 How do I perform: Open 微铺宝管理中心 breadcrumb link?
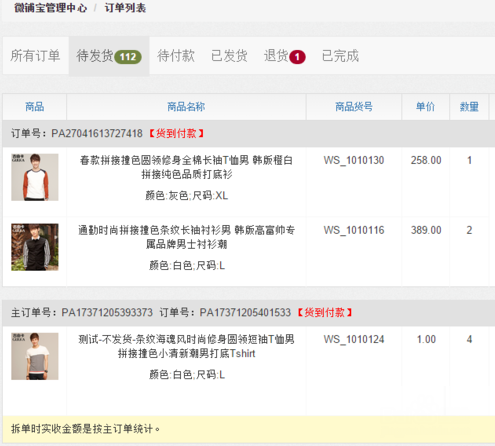point(51,8)
